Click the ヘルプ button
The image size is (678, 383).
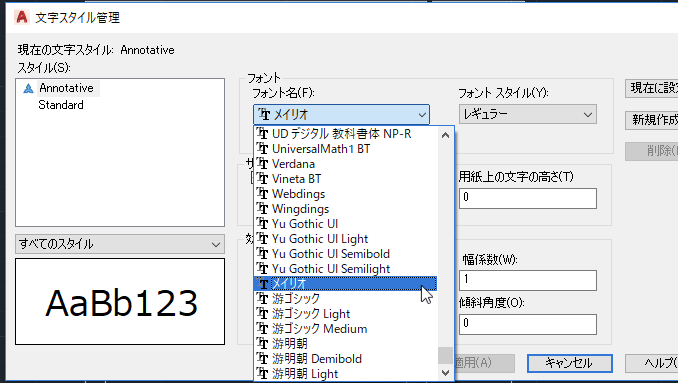[651, 363]
